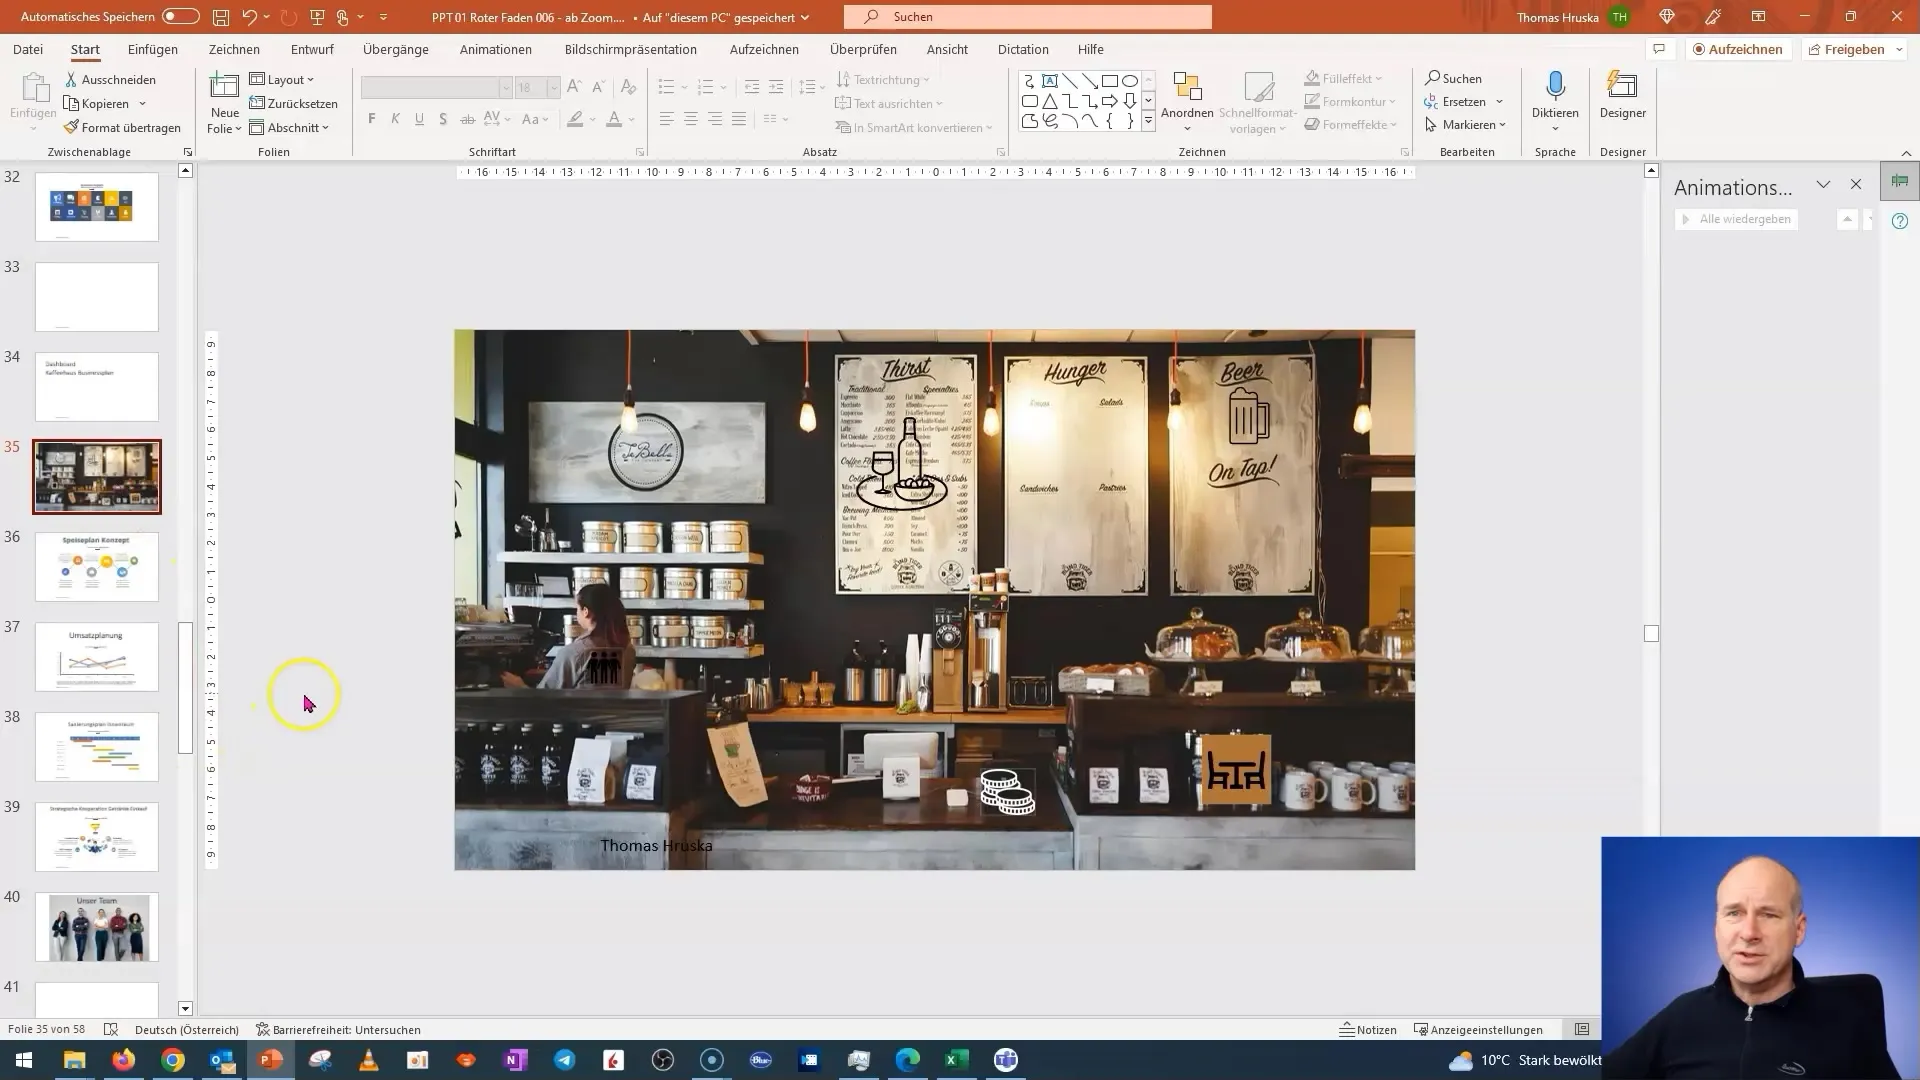Toggle strikethrough formatting button
Image resolution: width=1920 pixels, height=1080 pixels.
[467, 119]
